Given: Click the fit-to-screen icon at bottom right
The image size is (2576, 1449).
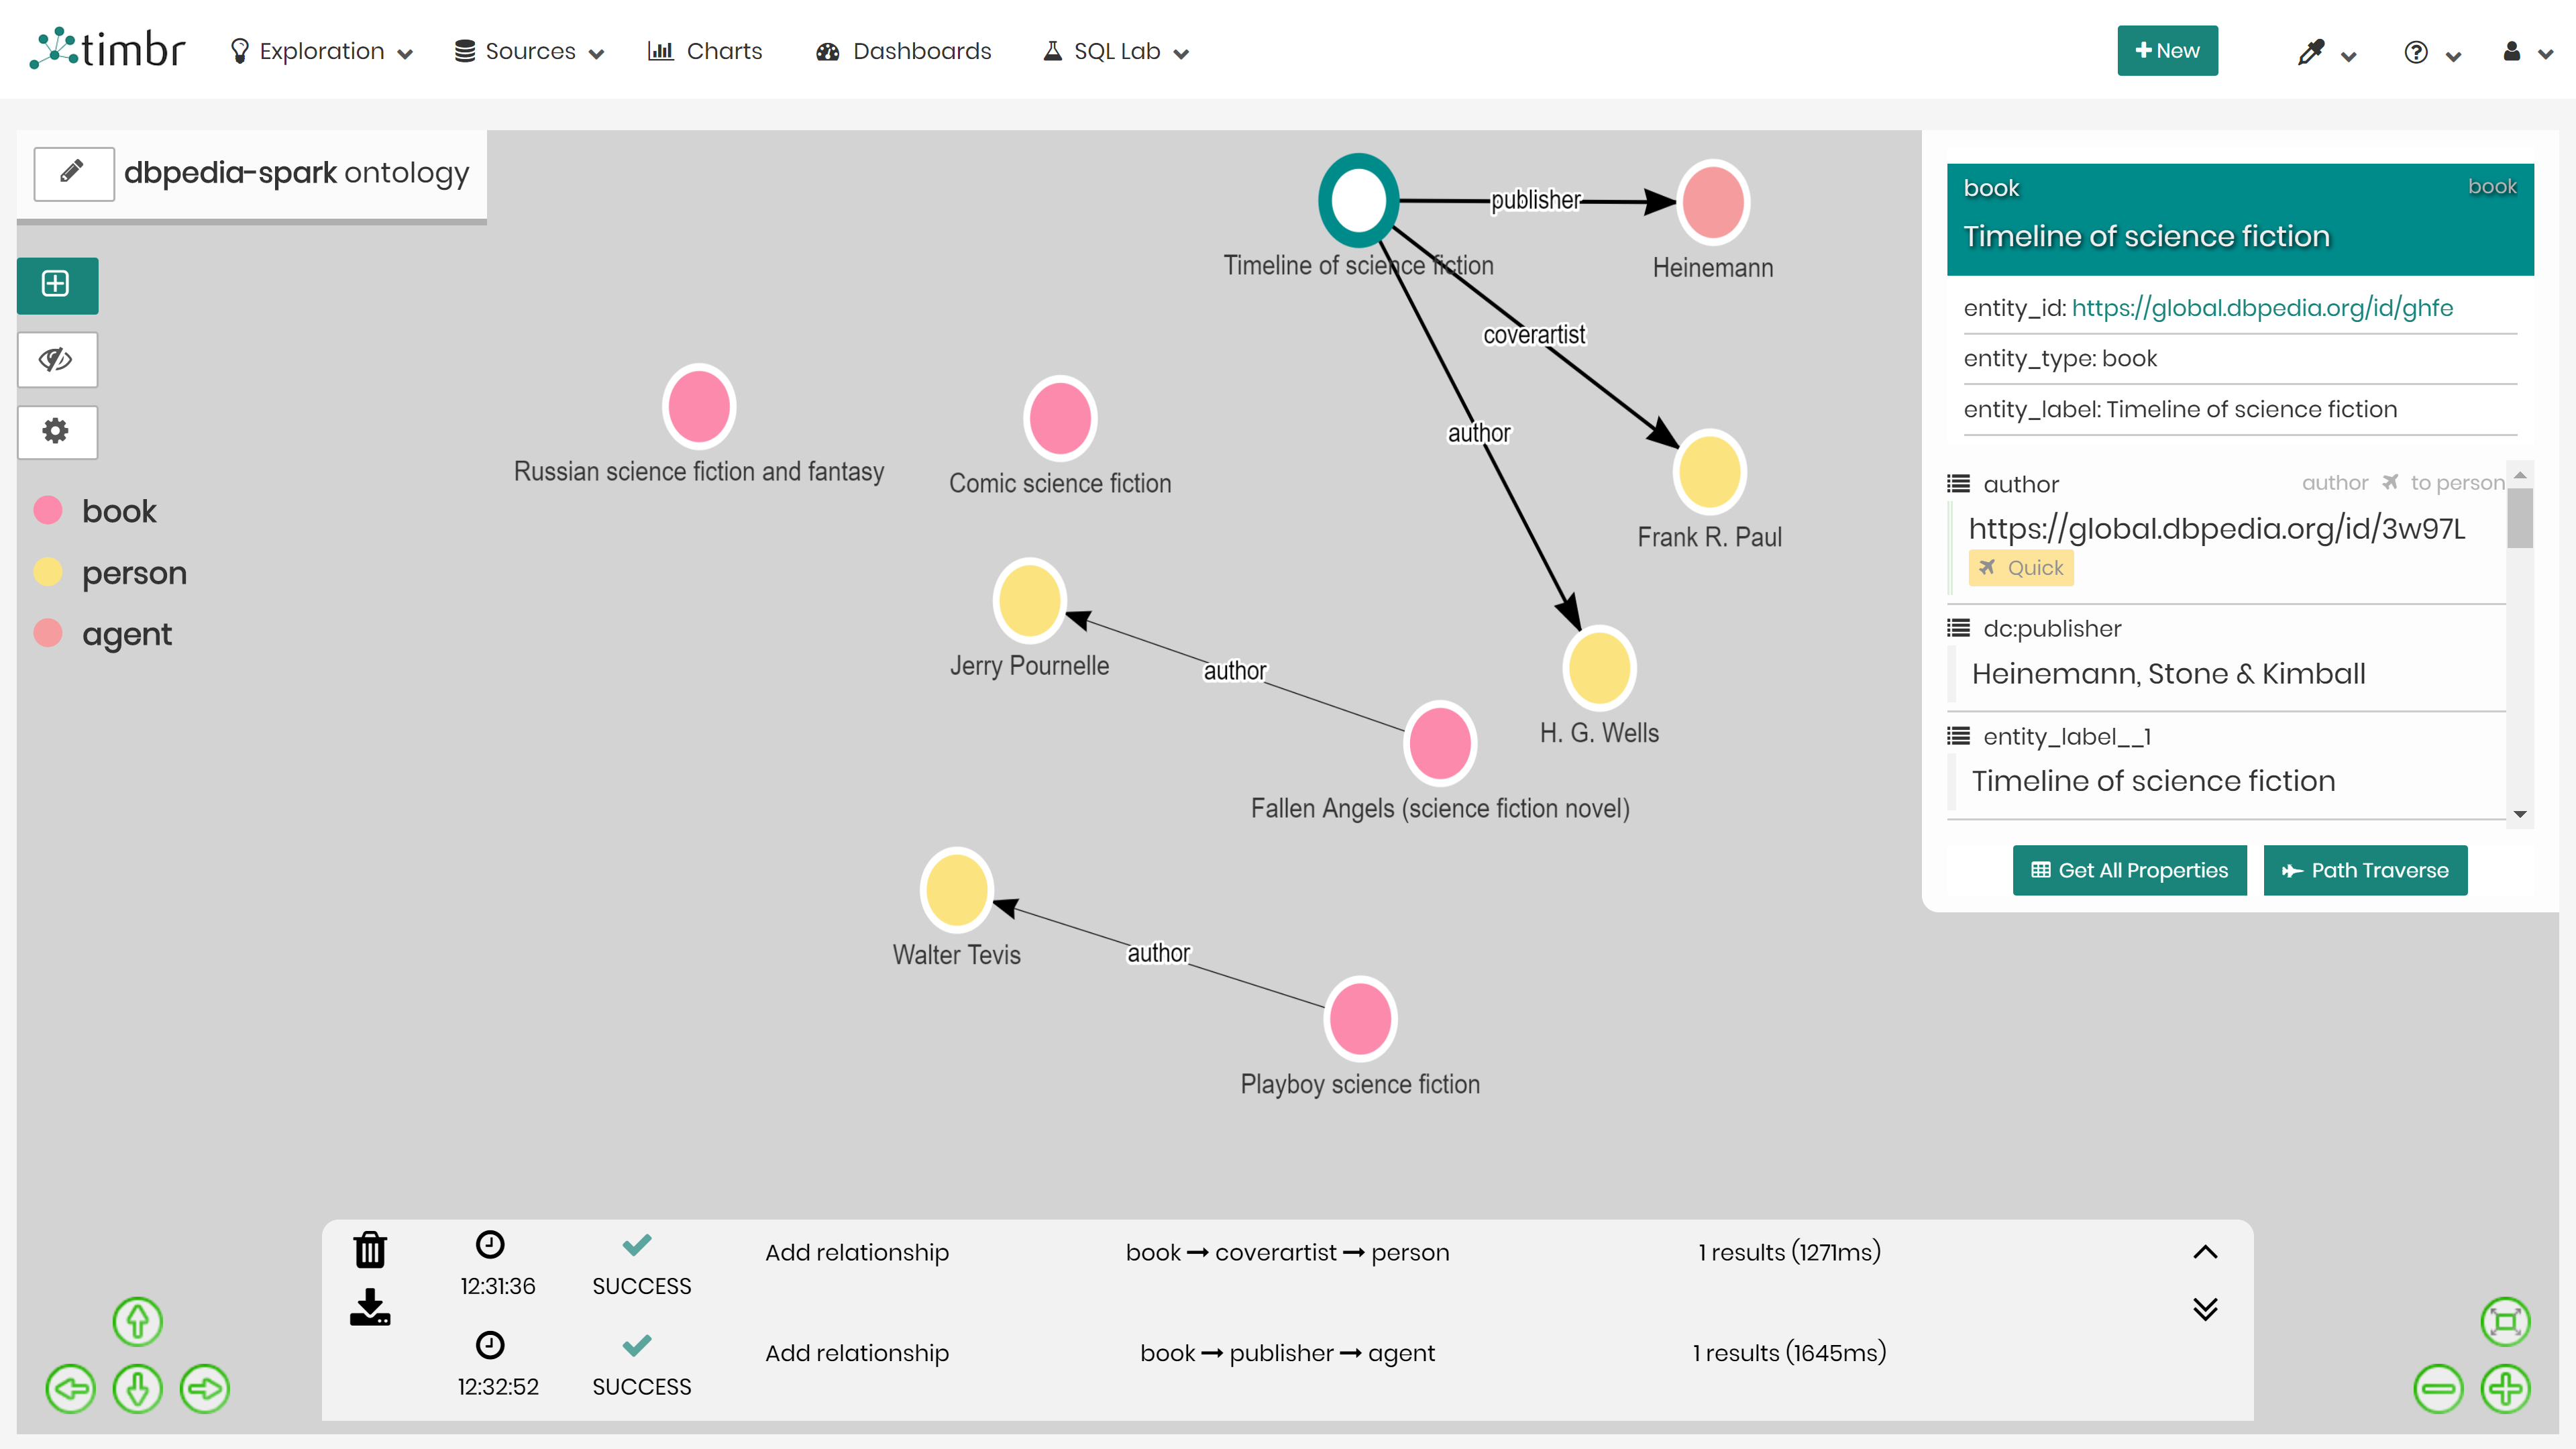Looking at the screenshot, I should tap(2506, 1321).
